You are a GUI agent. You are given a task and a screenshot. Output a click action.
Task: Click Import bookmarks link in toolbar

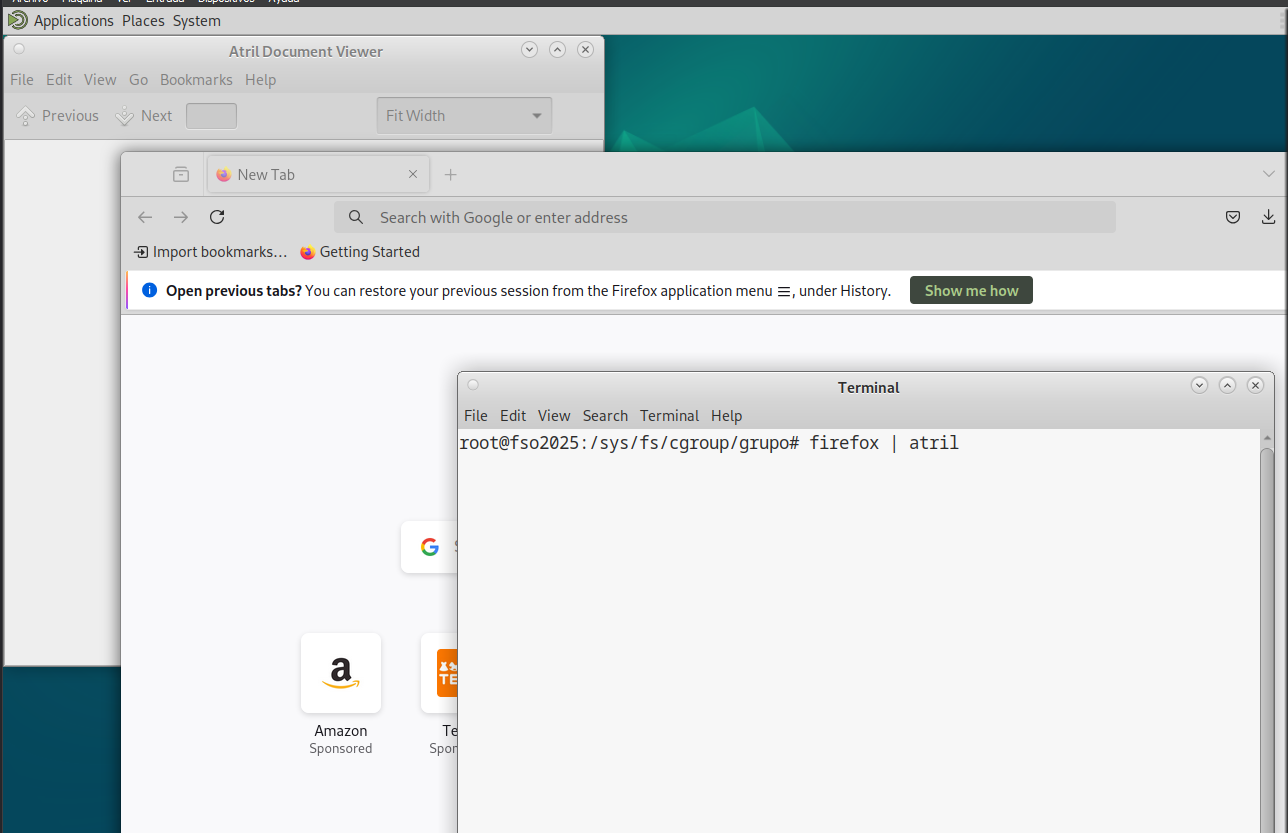[x=211, y=252]
